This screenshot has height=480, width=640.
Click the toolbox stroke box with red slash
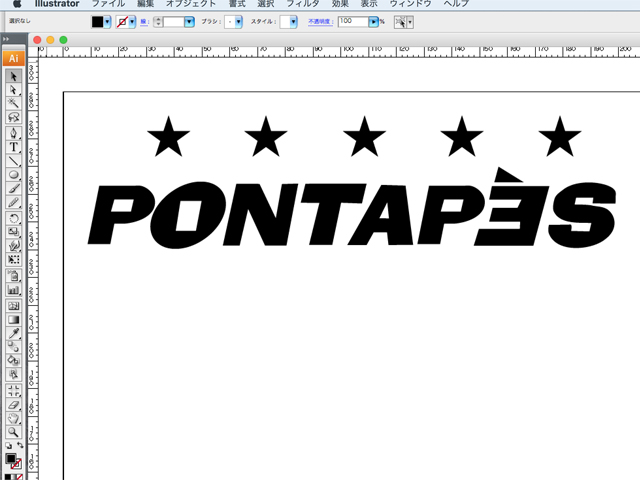coord(17,464)
